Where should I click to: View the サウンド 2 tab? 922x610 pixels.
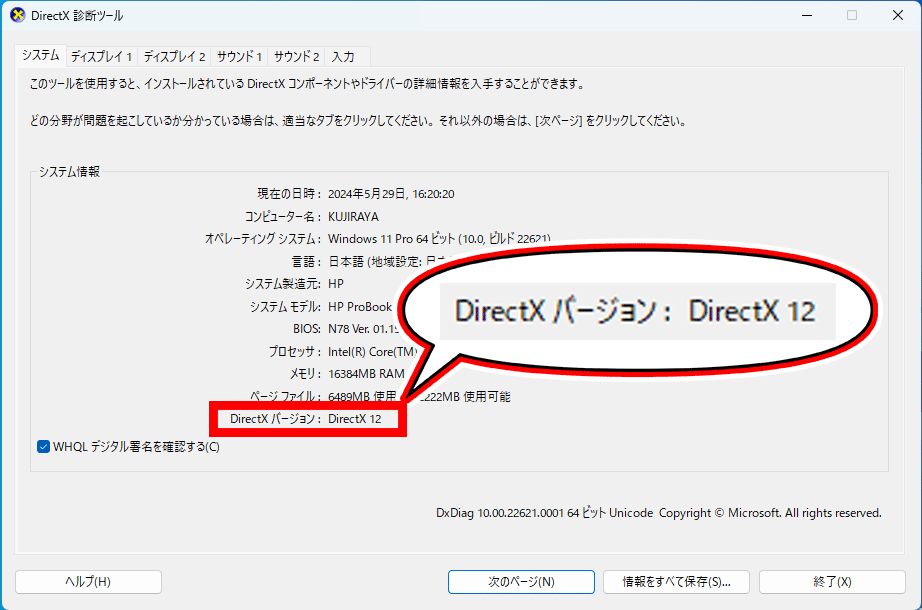pos(295,57)
